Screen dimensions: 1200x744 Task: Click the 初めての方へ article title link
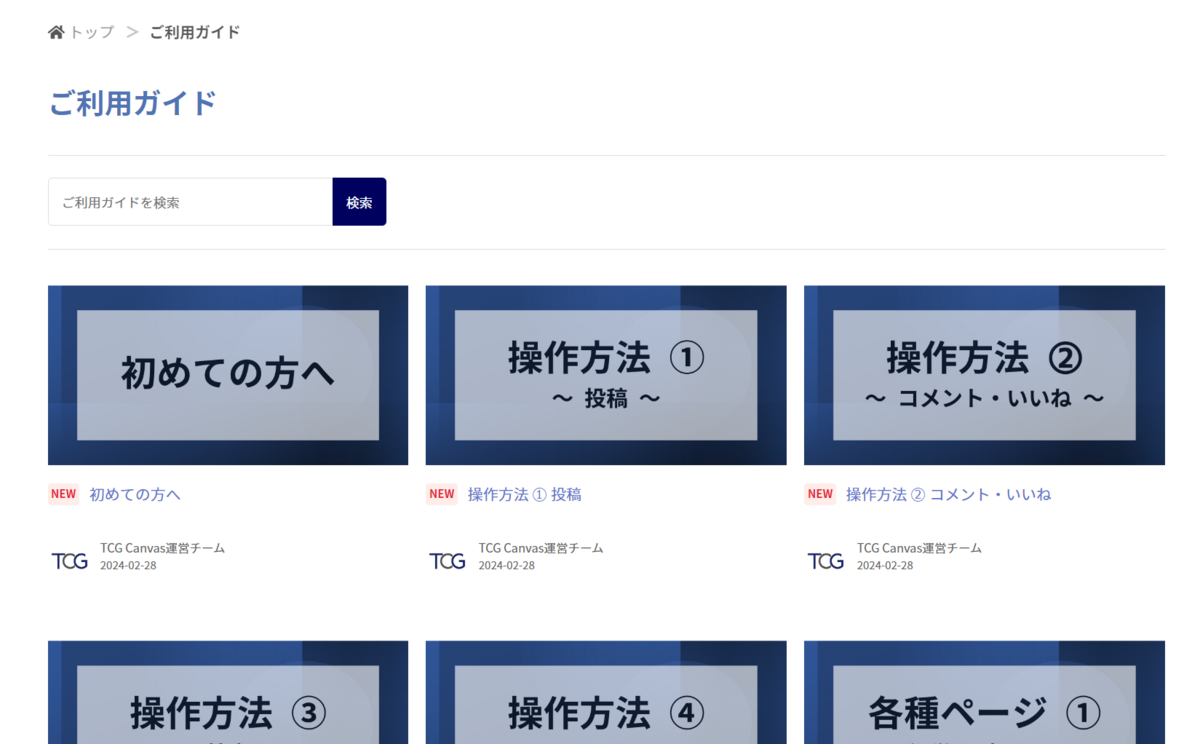(135, 494)
